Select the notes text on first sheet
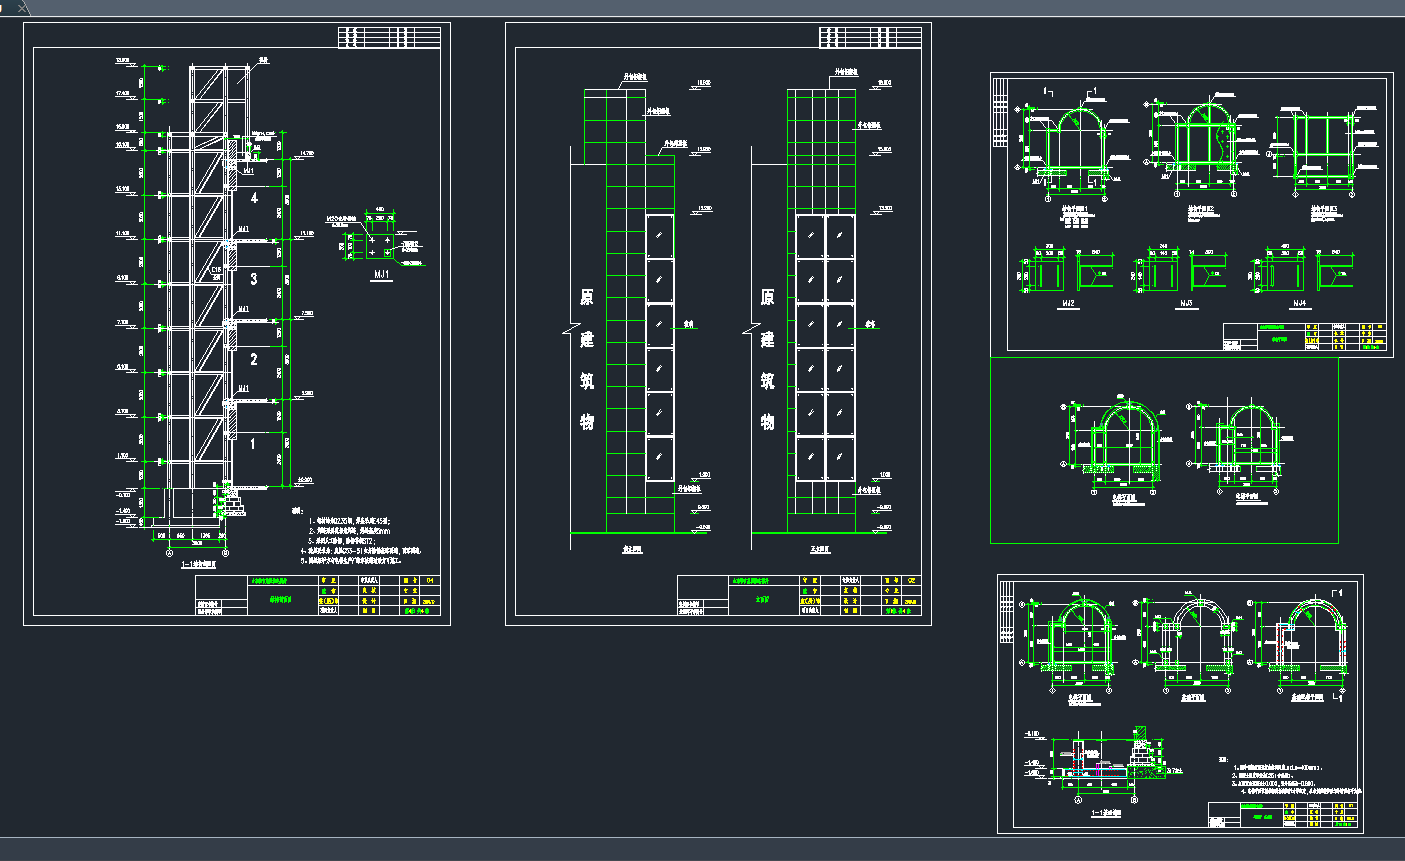The width and height of the screenshot is (1405, 861). point(362,542)
